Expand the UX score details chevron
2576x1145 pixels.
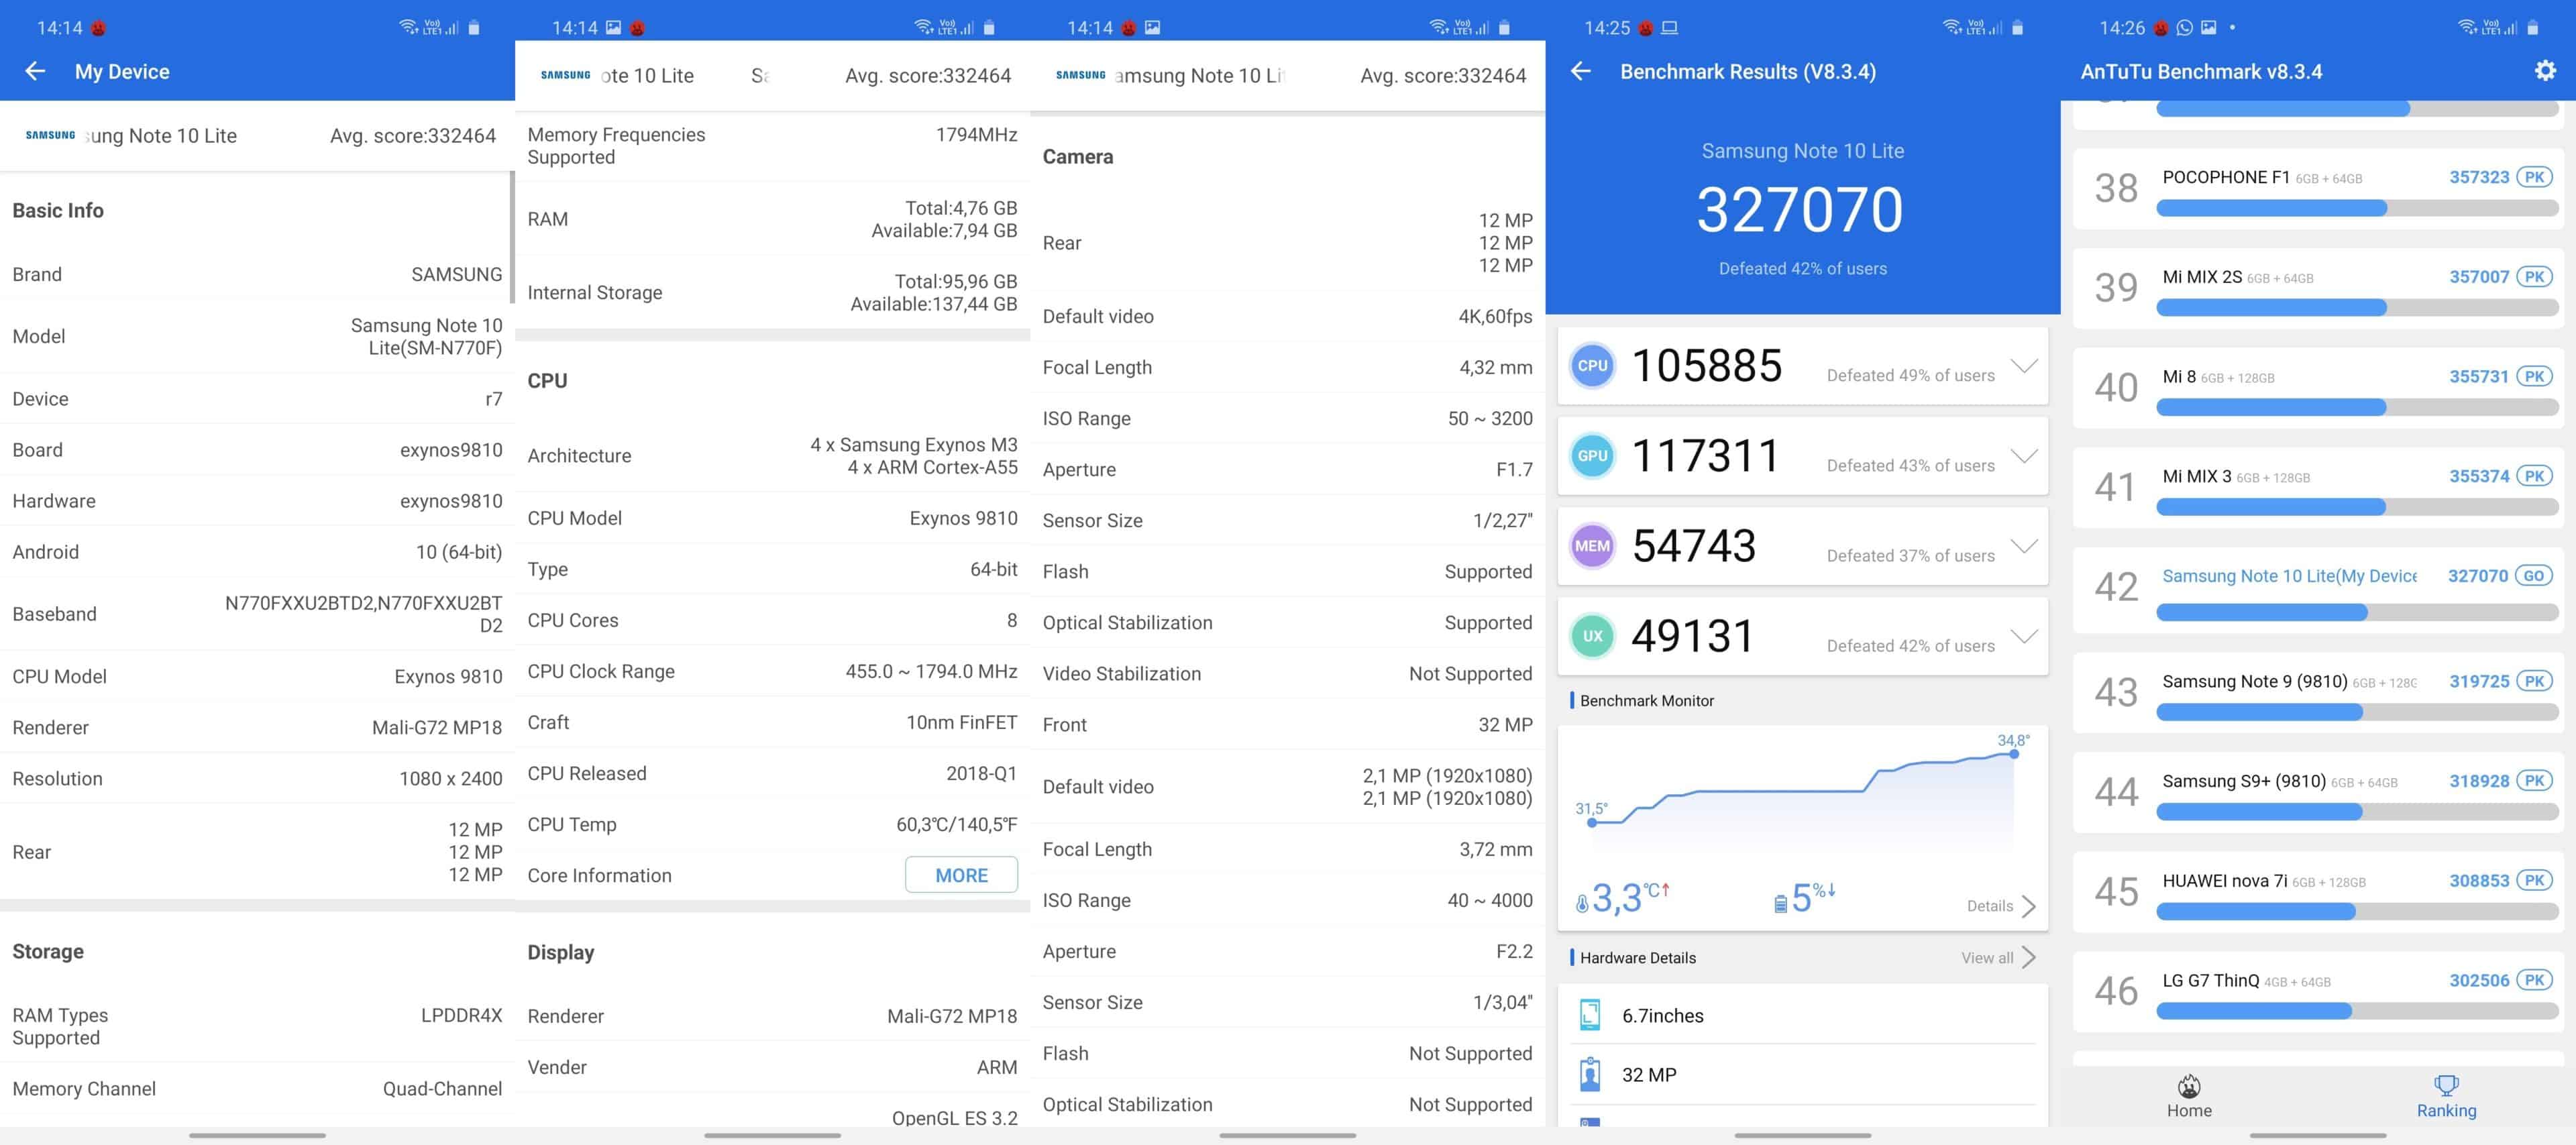click(x=2024, y=636)
